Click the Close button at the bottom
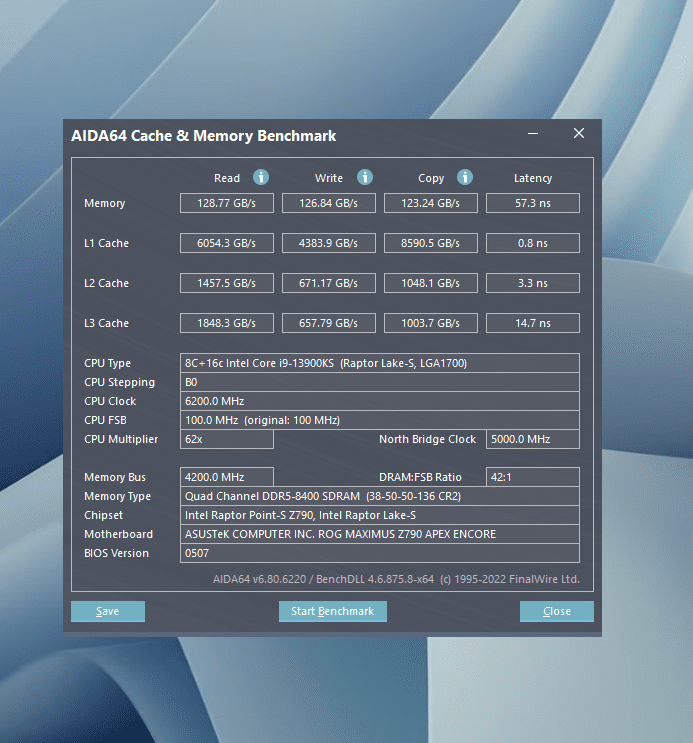Screen dimensions: 693x743 [556, 611]
